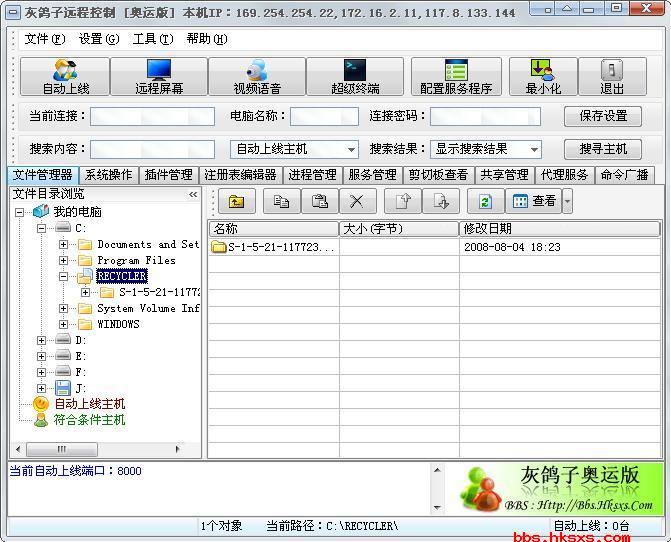Click 配置服务程序 configure server icon
The image size is (671, 542).
click(x=455, y=76)
